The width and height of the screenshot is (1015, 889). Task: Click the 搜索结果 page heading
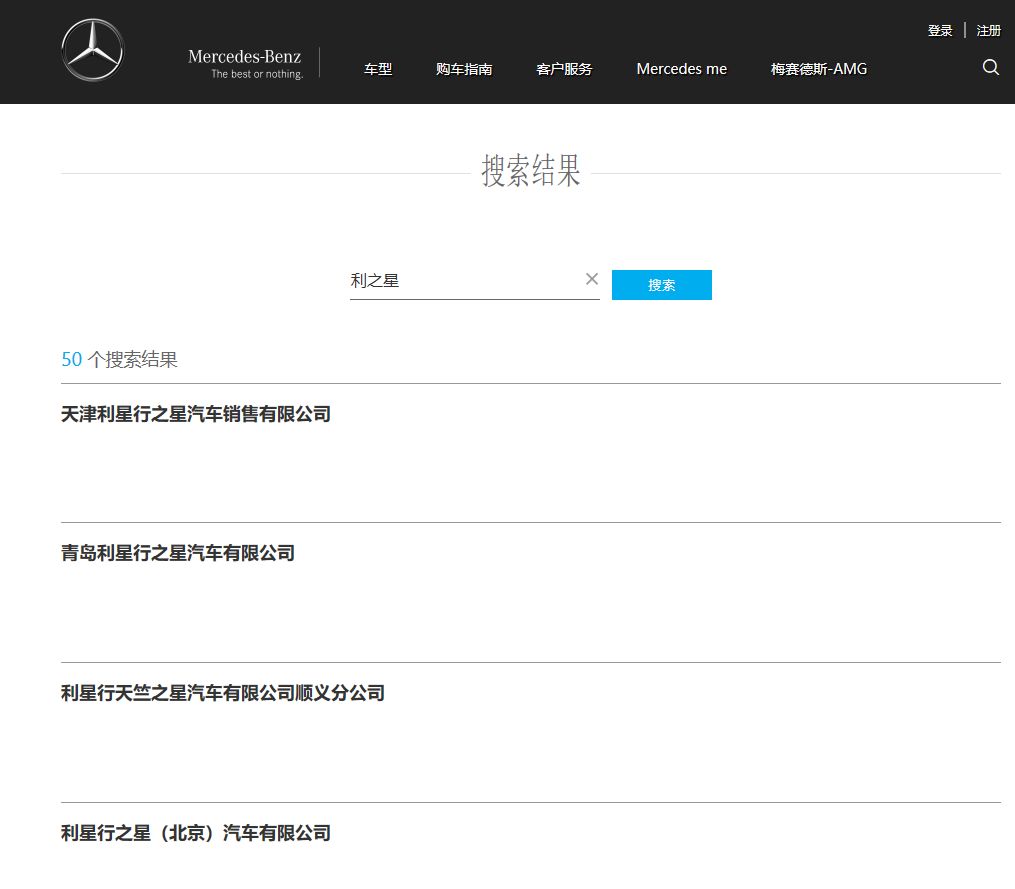(x=531, y=172)
